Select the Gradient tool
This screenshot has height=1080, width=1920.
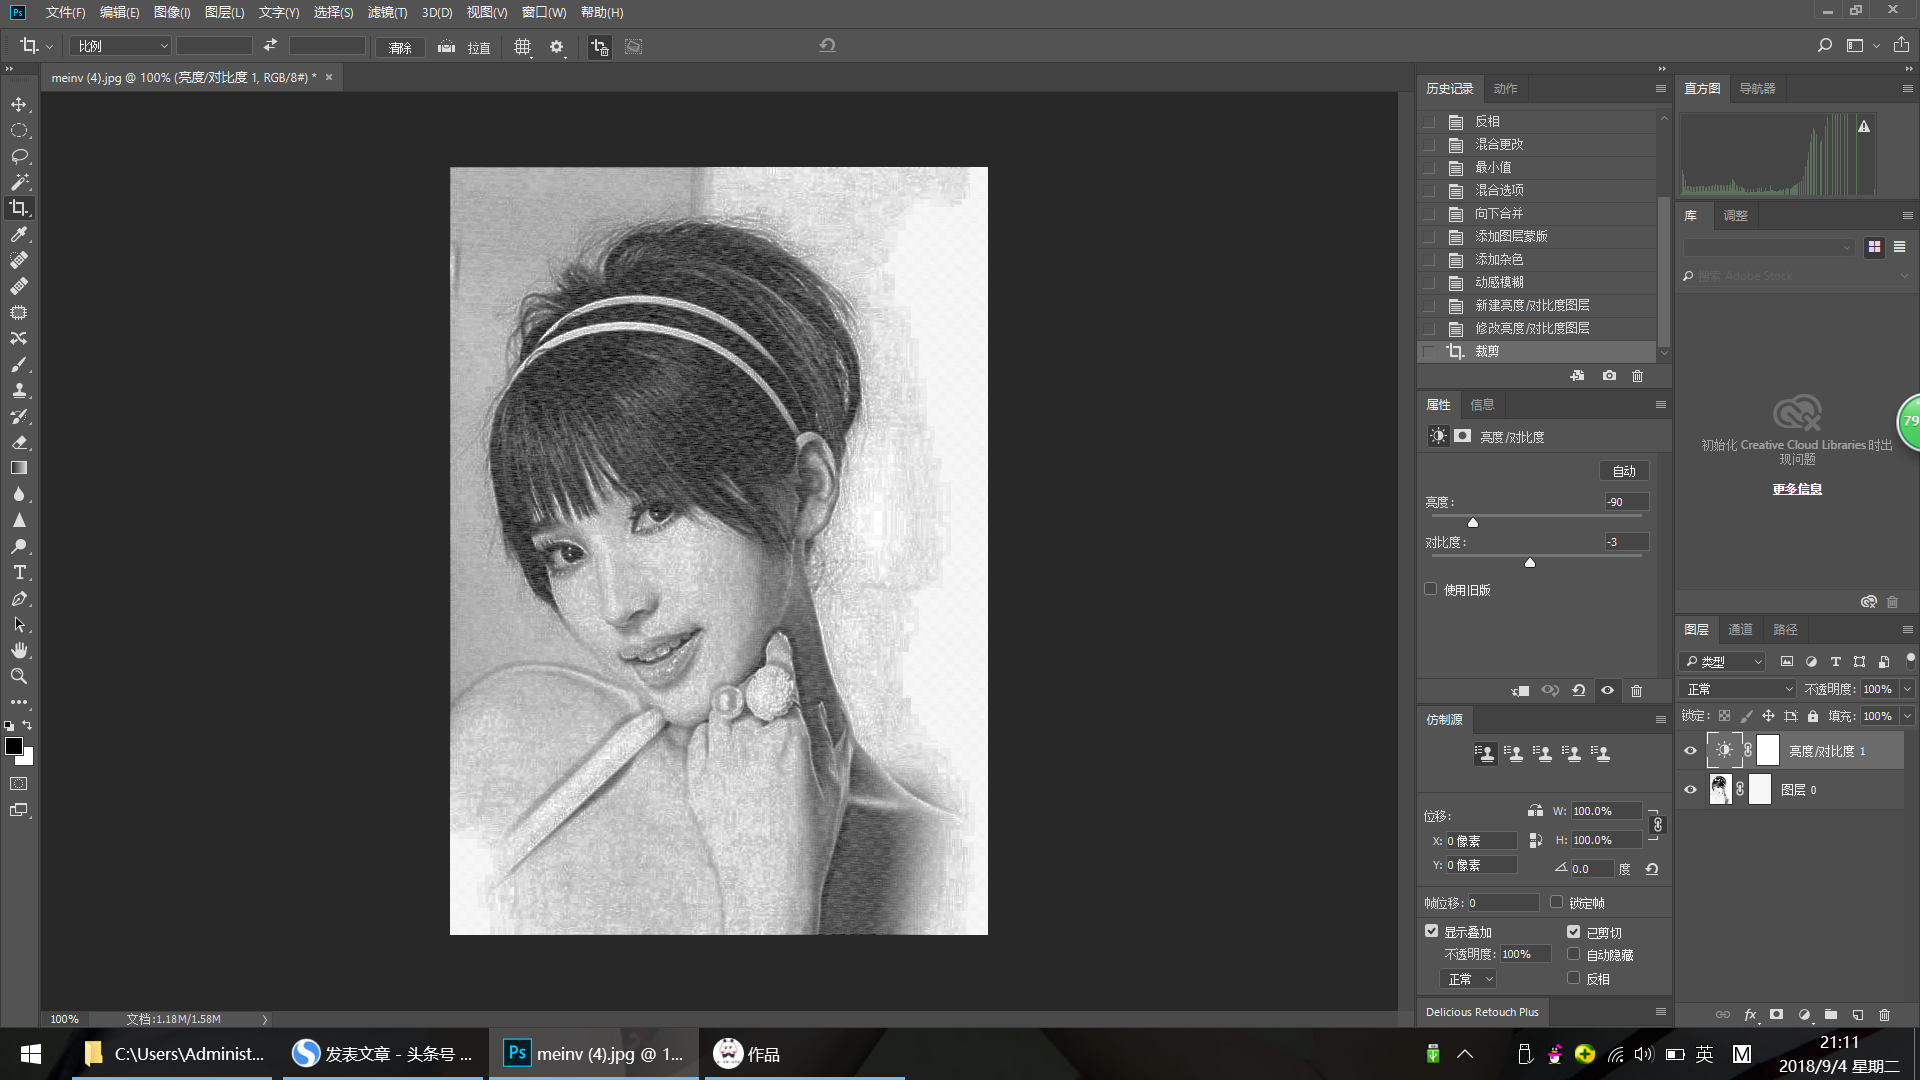[x=19, y=468]
